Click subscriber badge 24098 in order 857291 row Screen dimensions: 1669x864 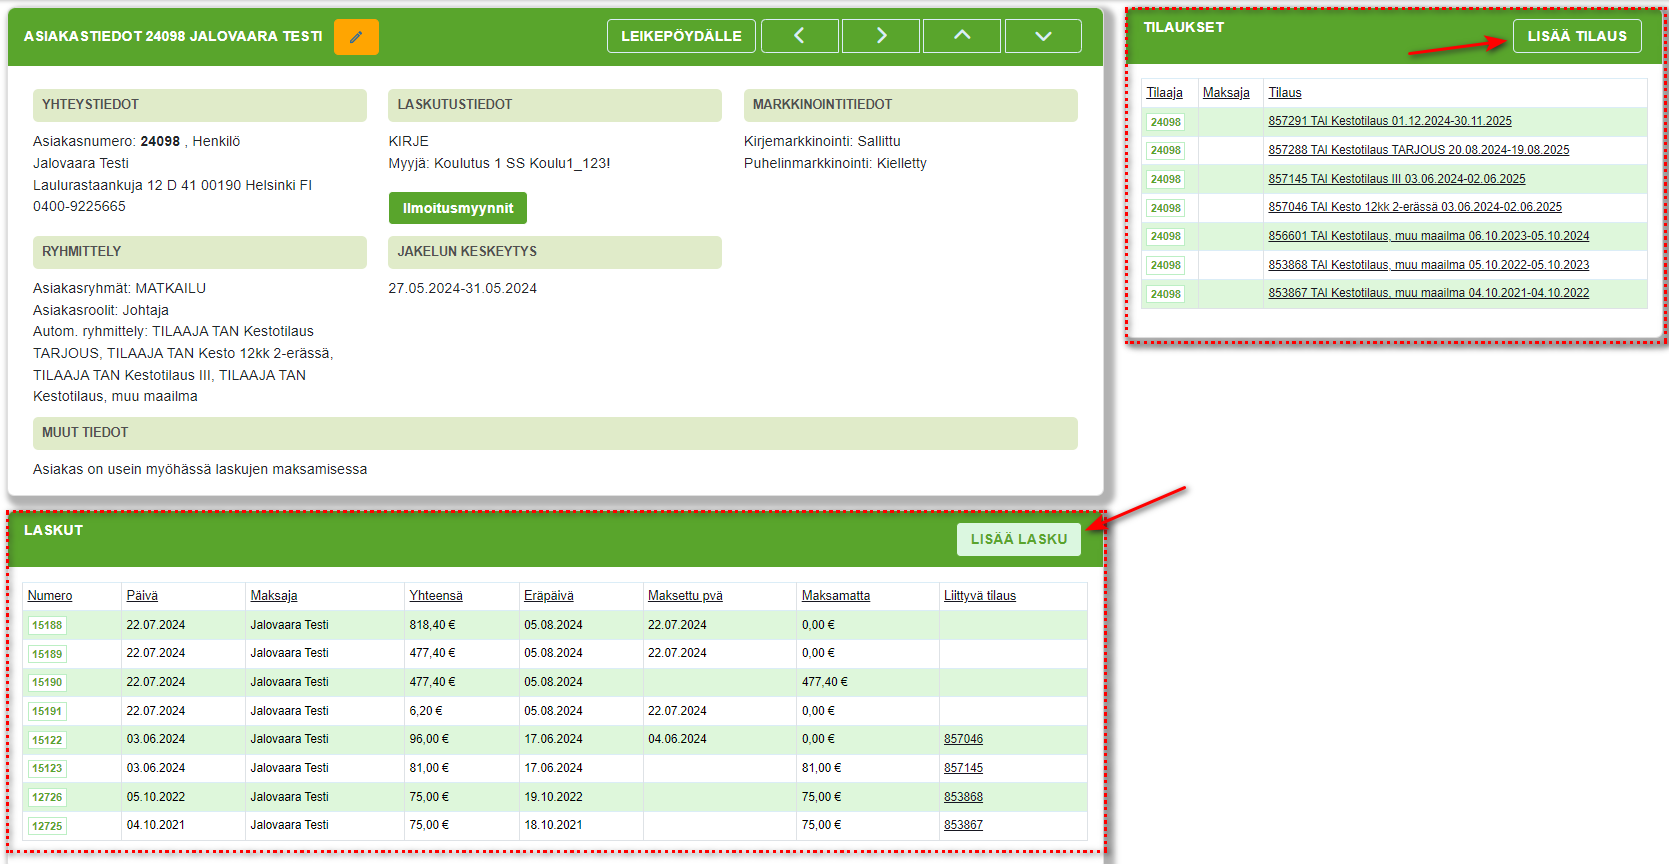pos(1165,122)
